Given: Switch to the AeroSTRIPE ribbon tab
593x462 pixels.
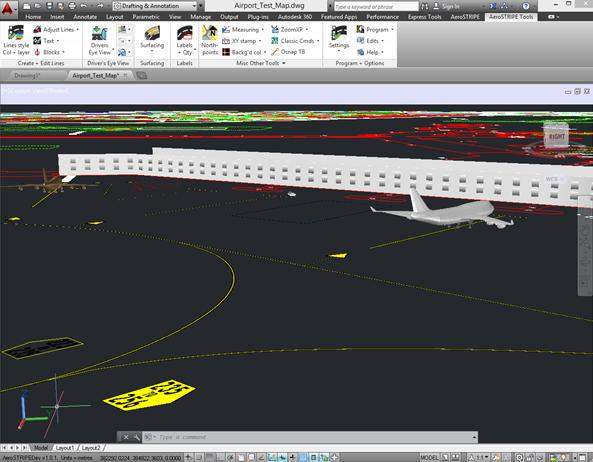Looking at the screenshot, I should coord(465,17).
